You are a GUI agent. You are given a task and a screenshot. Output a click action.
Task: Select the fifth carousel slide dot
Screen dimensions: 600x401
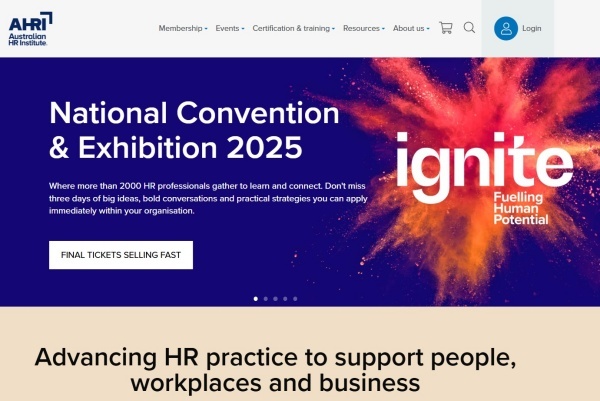pos(295,299)
